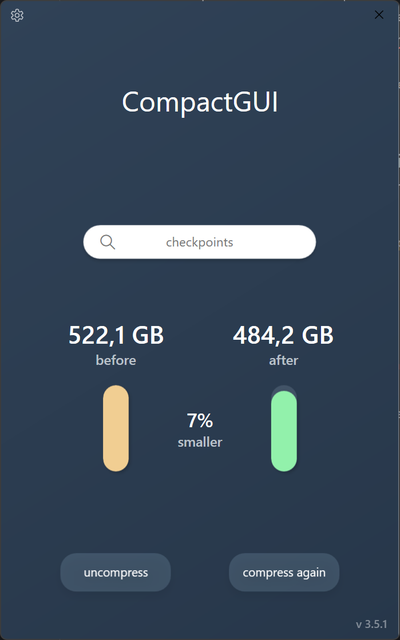This screenshot has height=640, width=400.
Task: Click the CompactGUI title text
Action: click(x=200, y=102)
